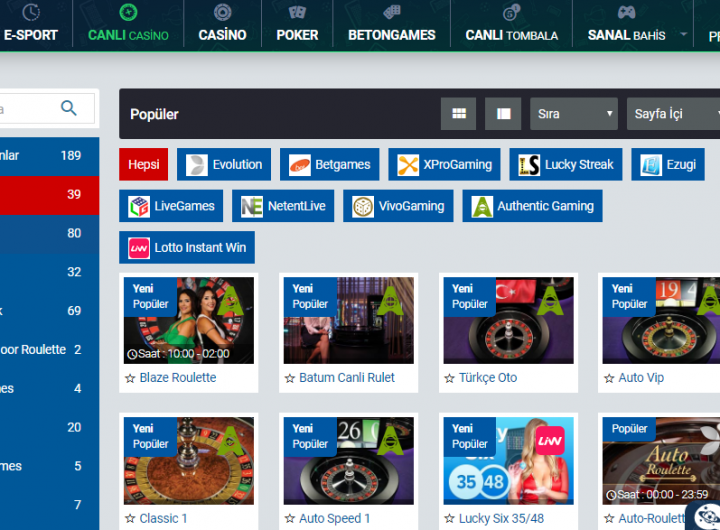Image resolution: width=720 pixels, height=530 pixels.
Task: Select the Roulette sidebar category with 2
Action: click(50, 350)
